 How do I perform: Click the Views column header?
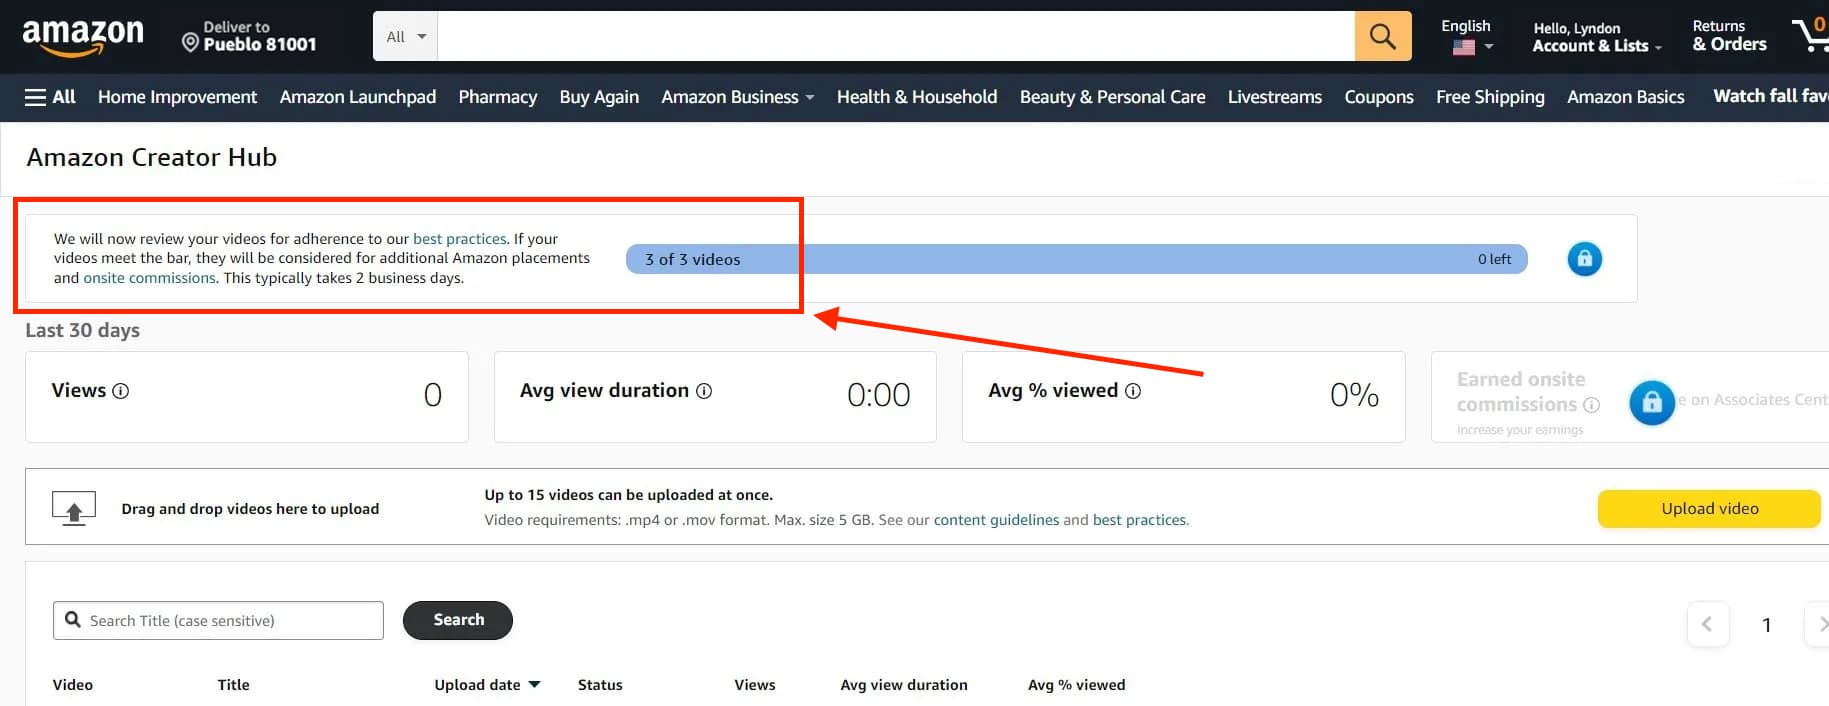(755, 685)
